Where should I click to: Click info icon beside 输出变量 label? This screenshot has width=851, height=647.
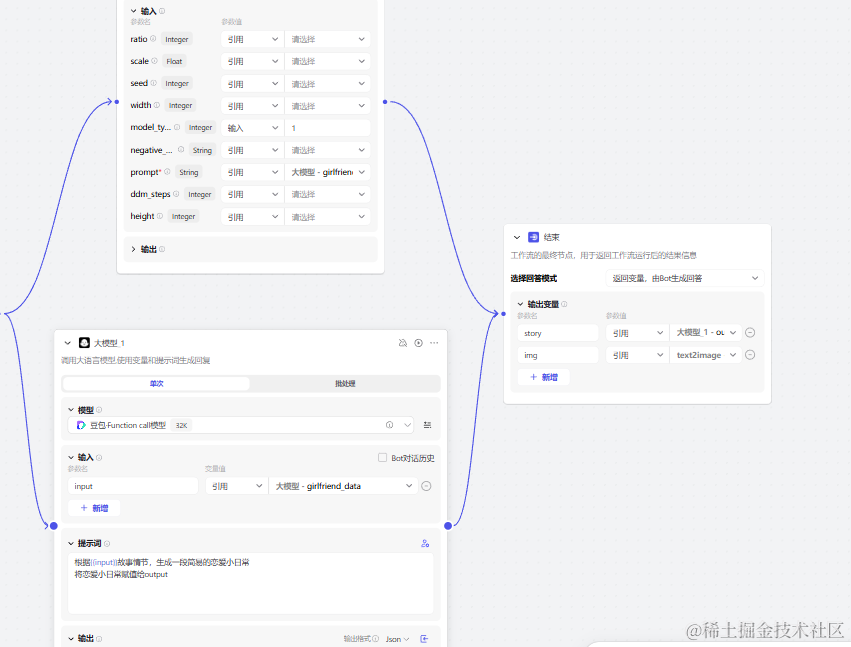click(564, 305)
